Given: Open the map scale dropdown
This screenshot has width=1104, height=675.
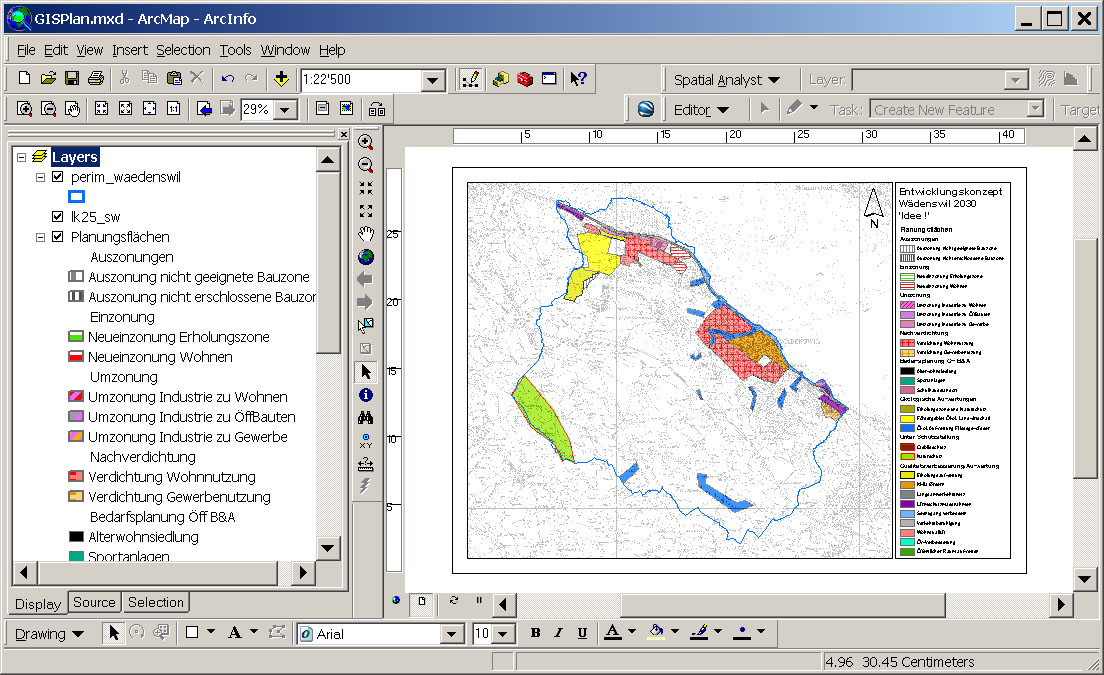Looking at the screenshot, I should point(433,81).
